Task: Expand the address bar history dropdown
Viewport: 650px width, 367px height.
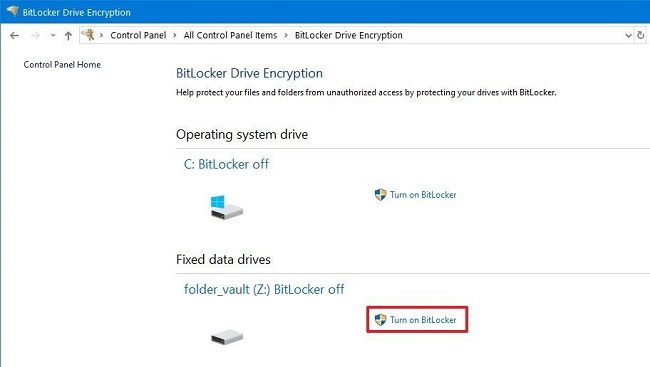Action: [628, 36]
